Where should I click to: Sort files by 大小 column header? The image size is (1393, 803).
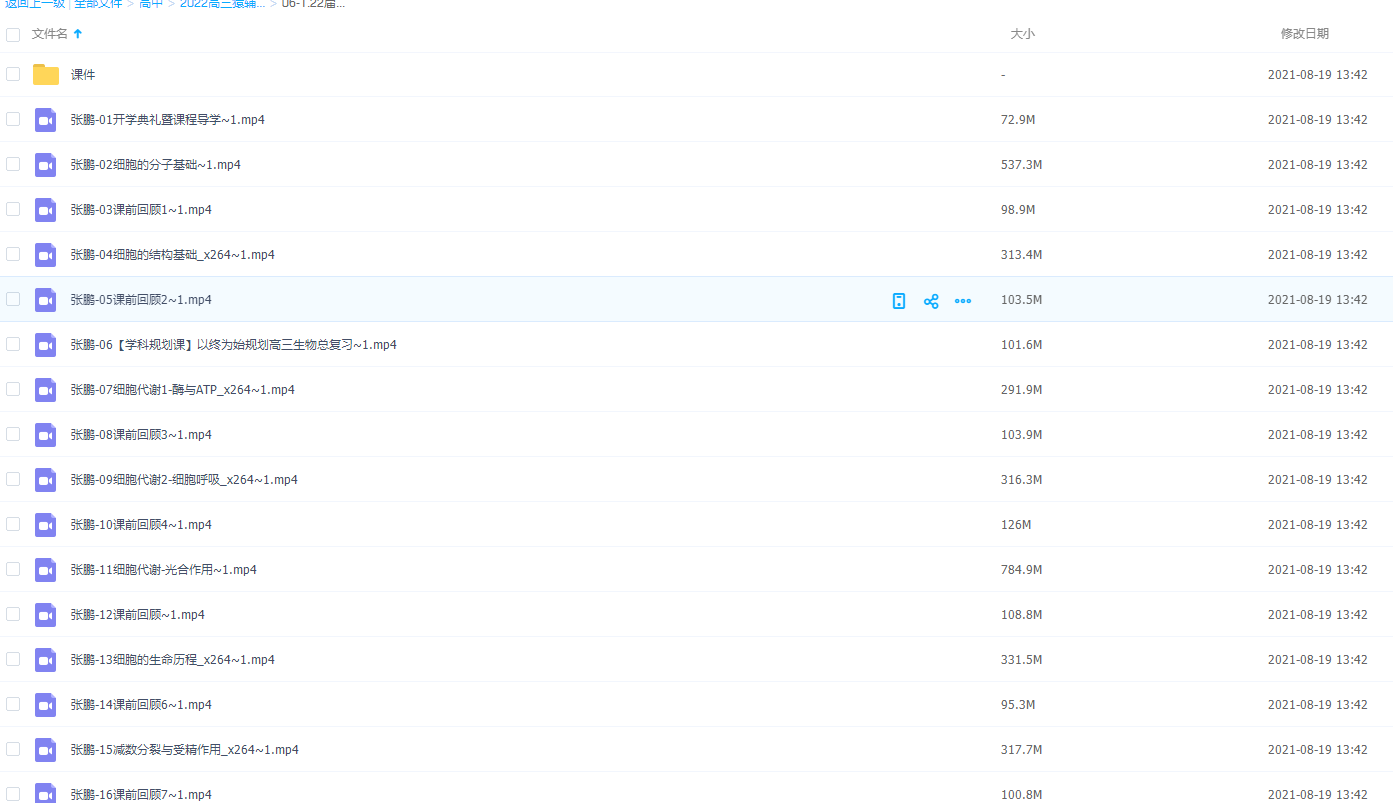[1022, 34]
